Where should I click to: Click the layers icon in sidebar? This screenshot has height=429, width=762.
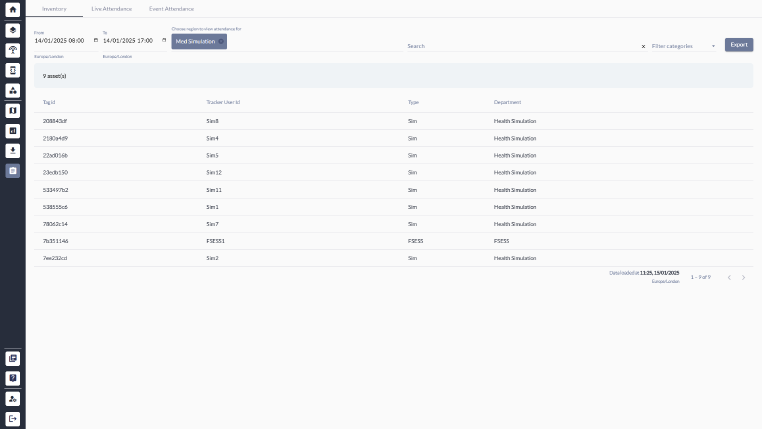pos(13,30)
